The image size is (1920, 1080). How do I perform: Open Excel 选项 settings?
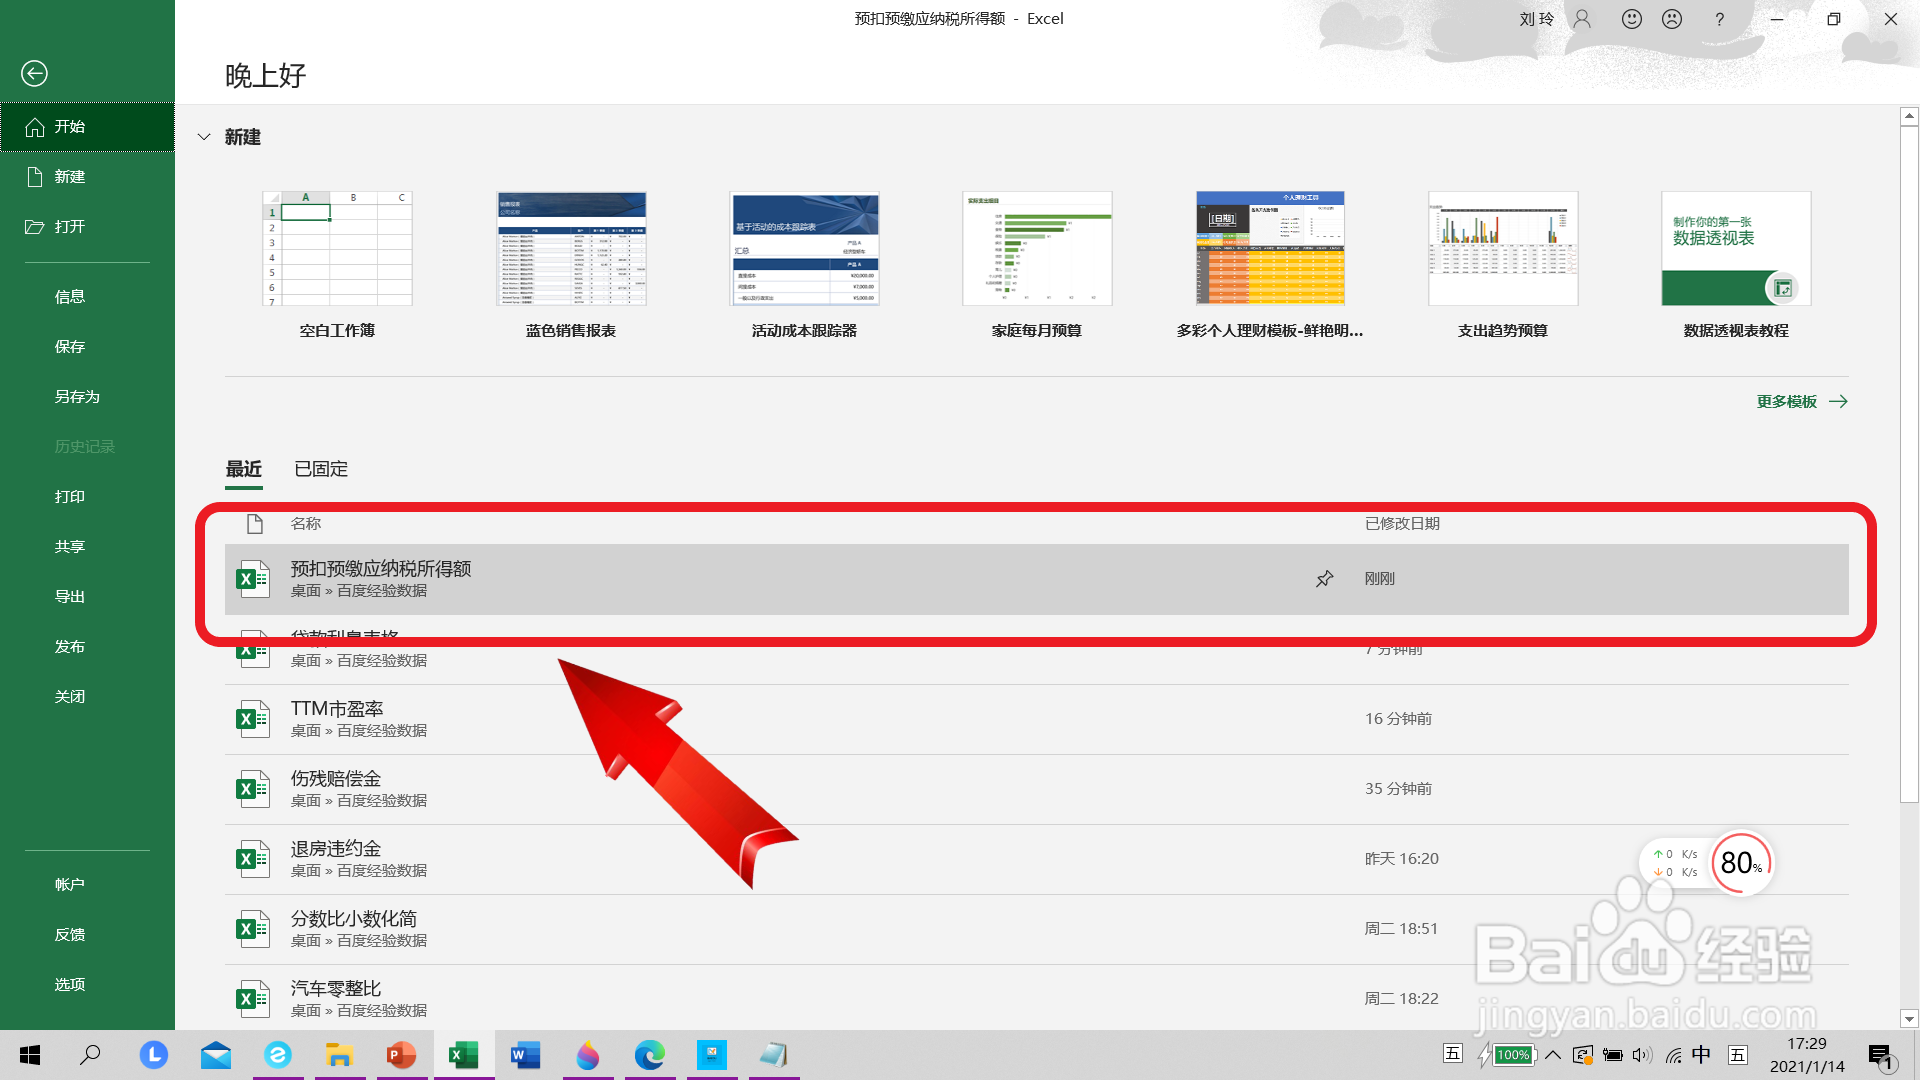pos(87,985)
